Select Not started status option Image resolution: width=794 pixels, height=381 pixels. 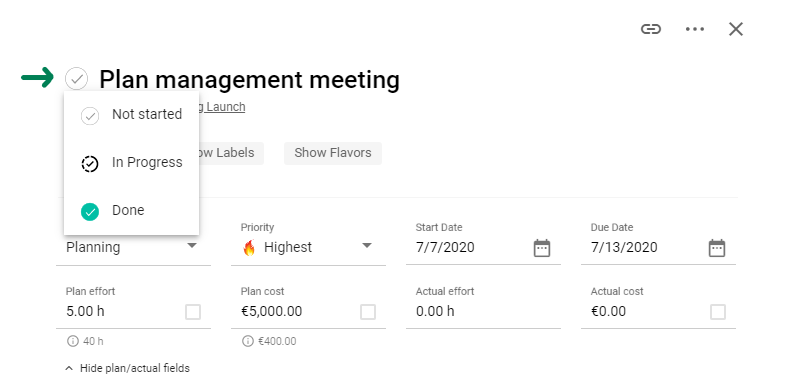(132, 115)
